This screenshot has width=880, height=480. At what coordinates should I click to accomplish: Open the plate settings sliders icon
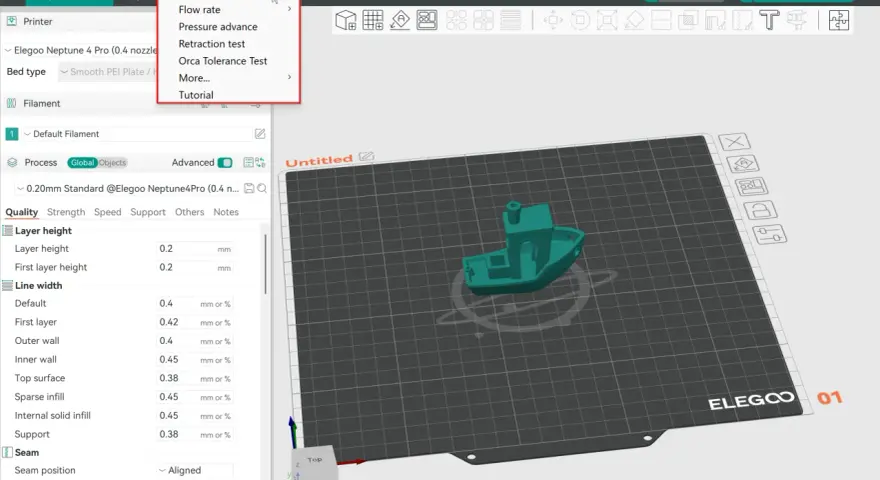point(769,234)
